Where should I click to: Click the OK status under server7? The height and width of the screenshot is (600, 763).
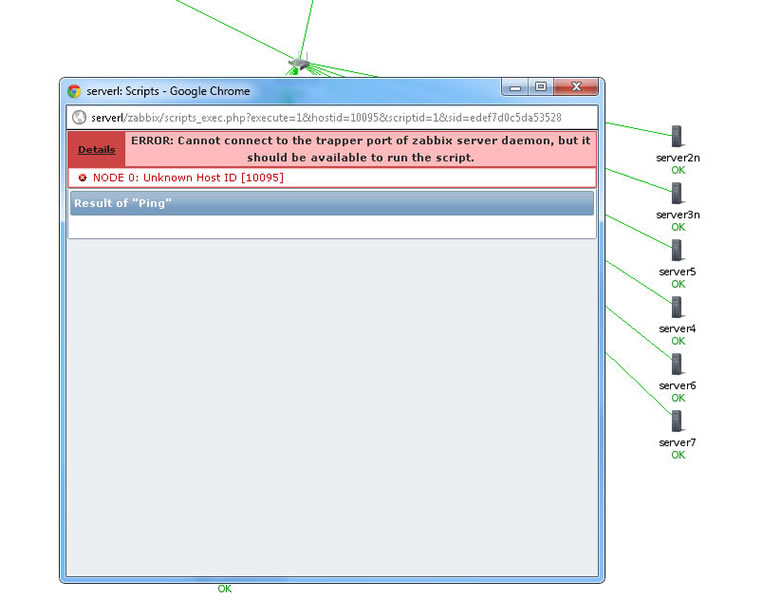pyautogui.click(x=678, y=455)
